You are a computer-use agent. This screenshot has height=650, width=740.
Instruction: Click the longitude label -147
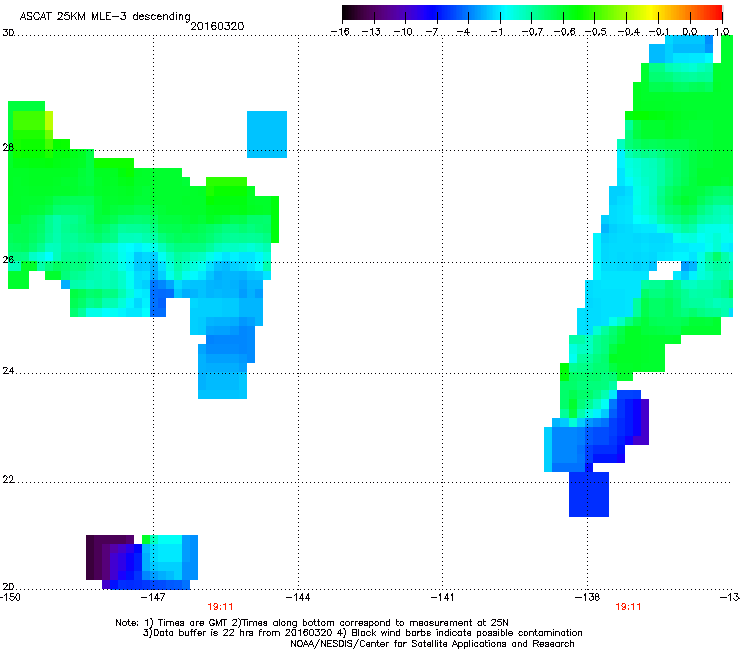tap(153, 598)
